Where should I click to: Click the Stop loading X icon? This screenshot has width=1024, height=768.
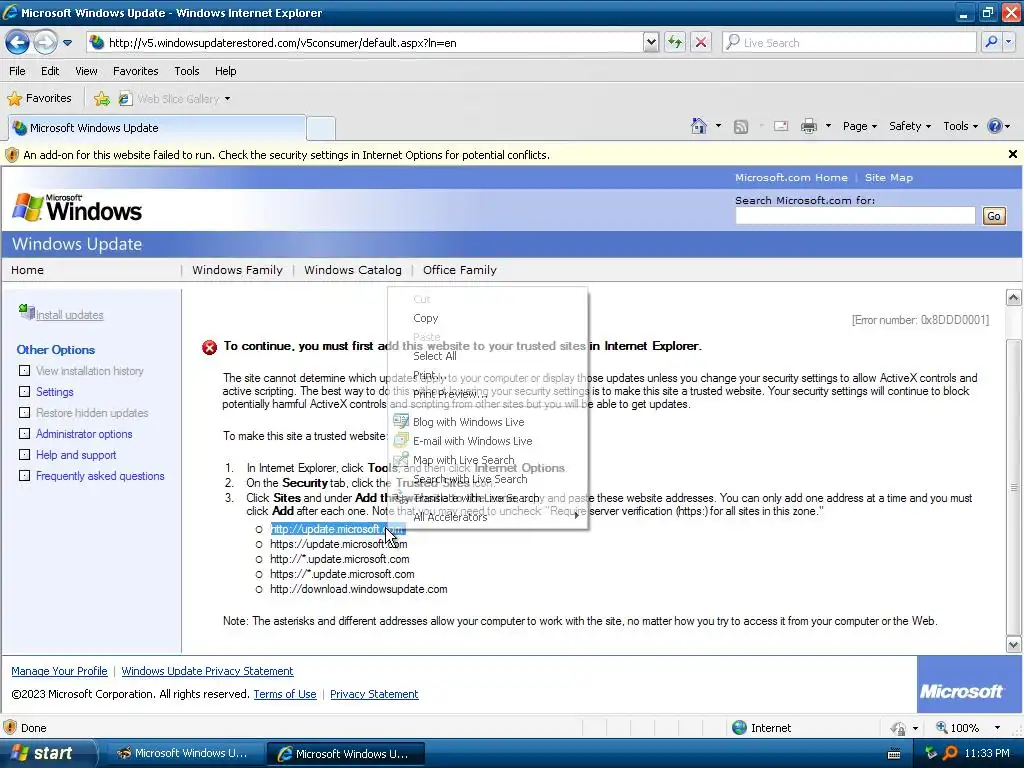click(x=701, y=42)
